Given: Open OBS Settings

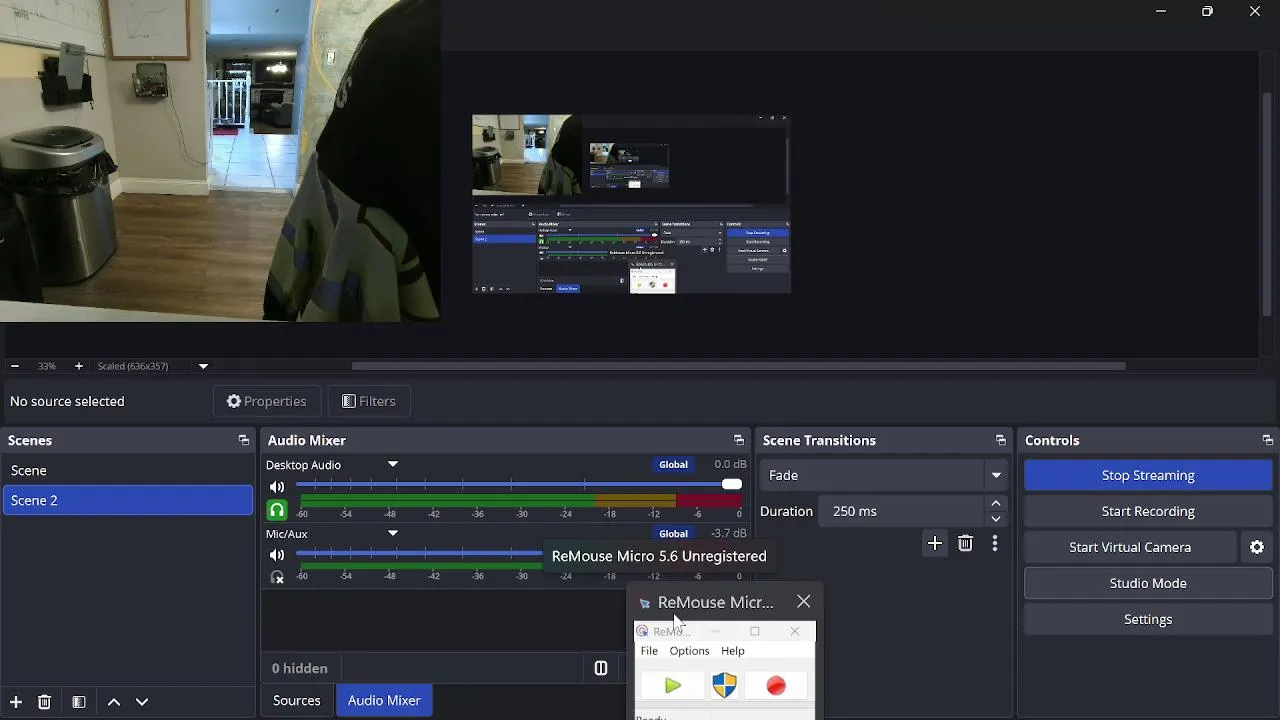Looking at the screenshot, I should (x=1148, y=619).
